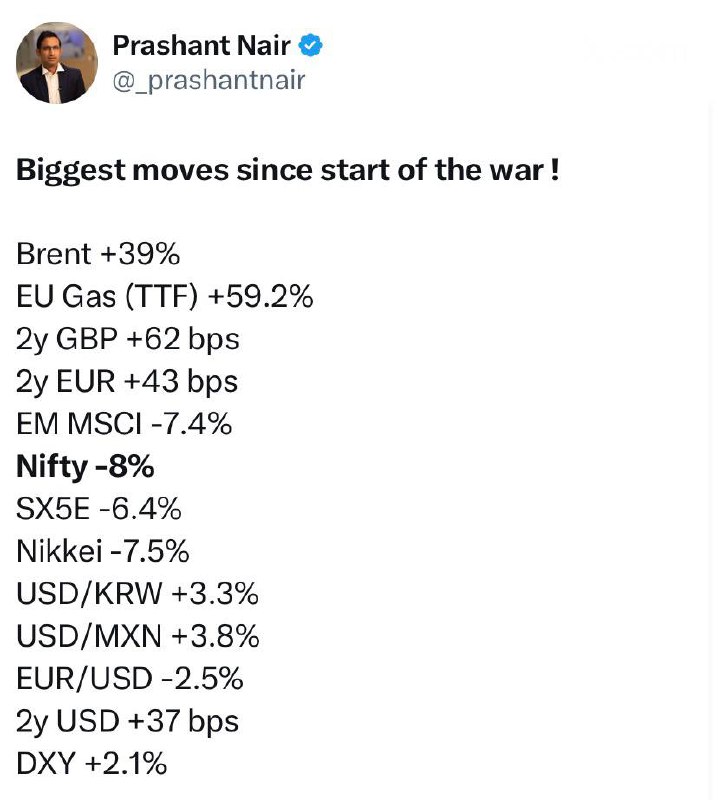This screenshot has width=718, height=800.
Task: Click the Brent +39% line
Action: pyautogui.click(x=98, y=254)
